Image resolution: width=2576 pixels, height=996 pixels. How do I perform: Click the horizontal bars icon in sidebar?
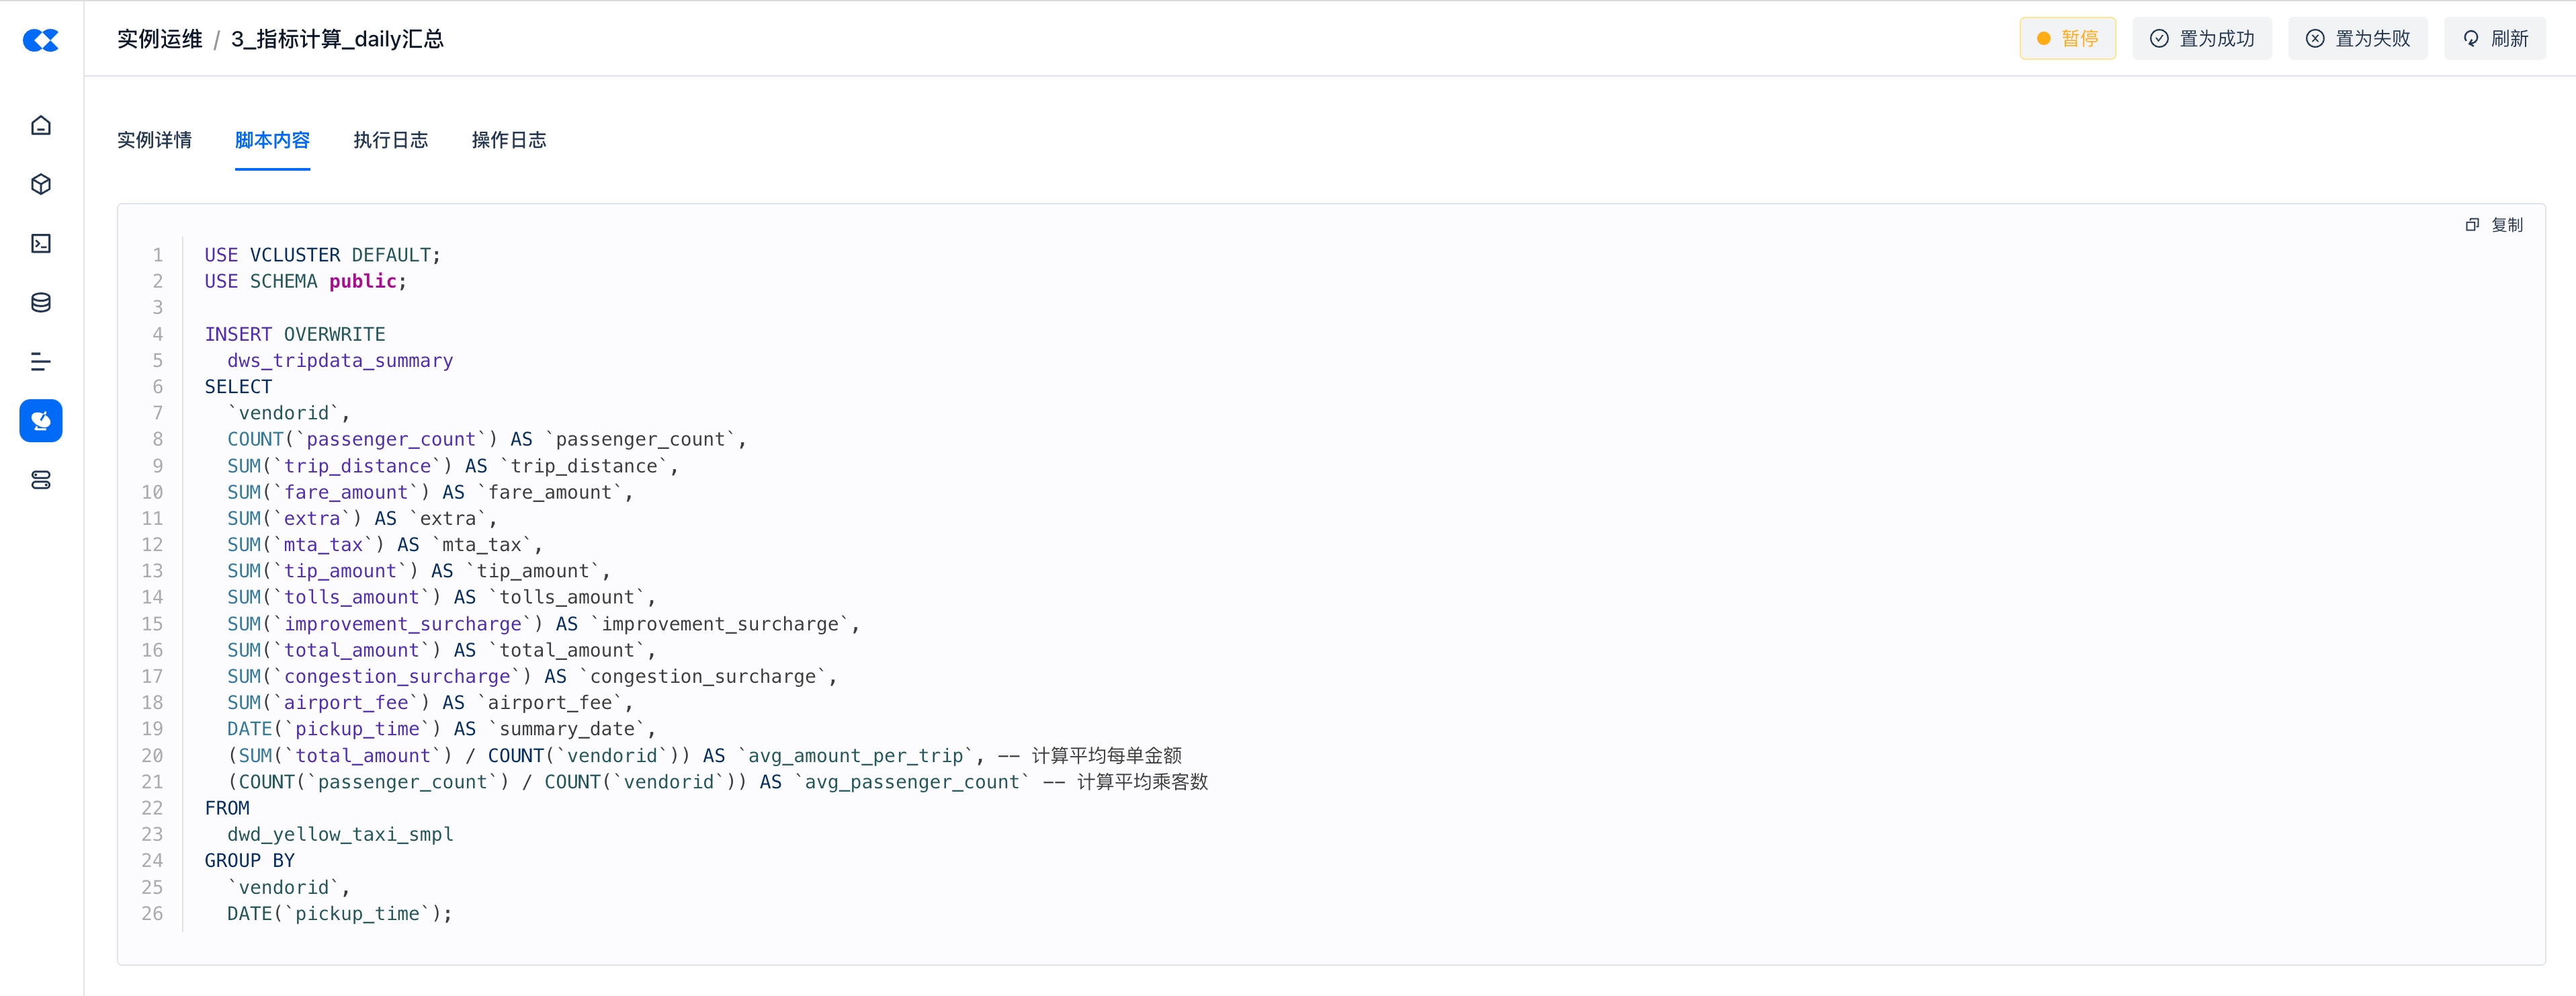click(x=41, y=362)
